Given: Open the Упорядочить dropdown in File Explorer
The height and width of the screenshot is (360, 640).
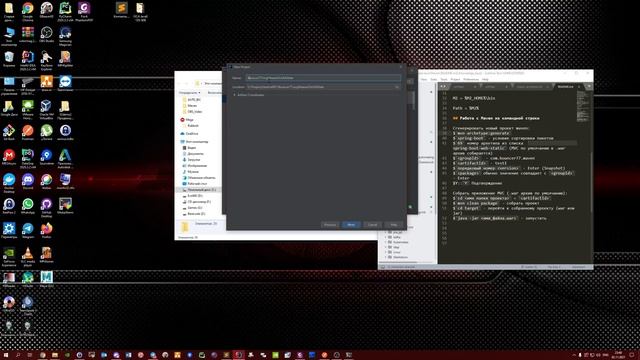Looking at the screenshot, I should 189,93.
